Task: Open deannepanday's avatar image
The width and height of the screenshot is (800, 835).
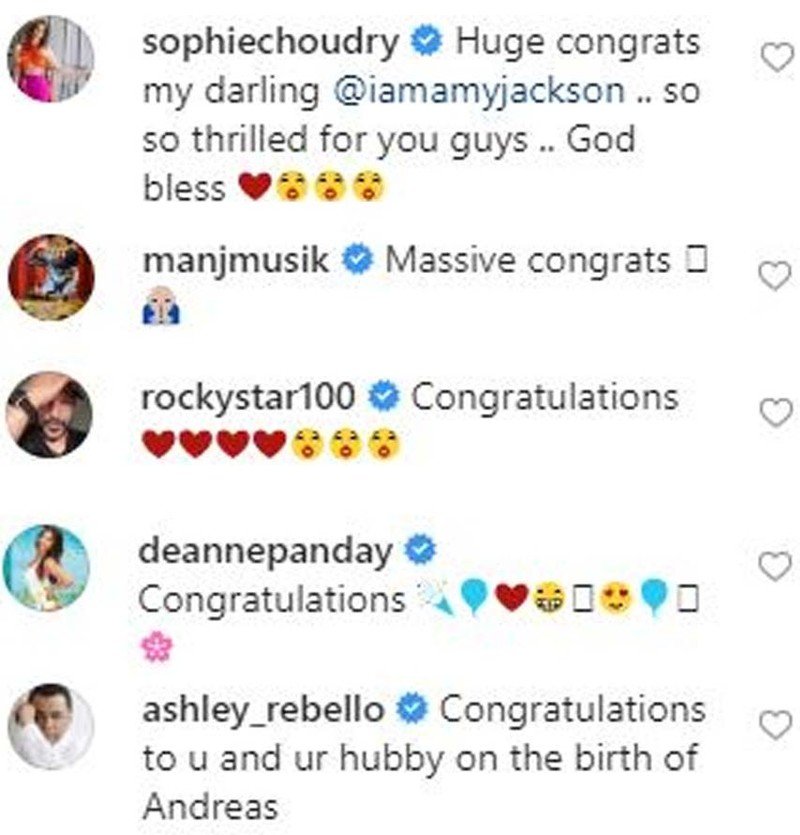Action: coord(50,567)
